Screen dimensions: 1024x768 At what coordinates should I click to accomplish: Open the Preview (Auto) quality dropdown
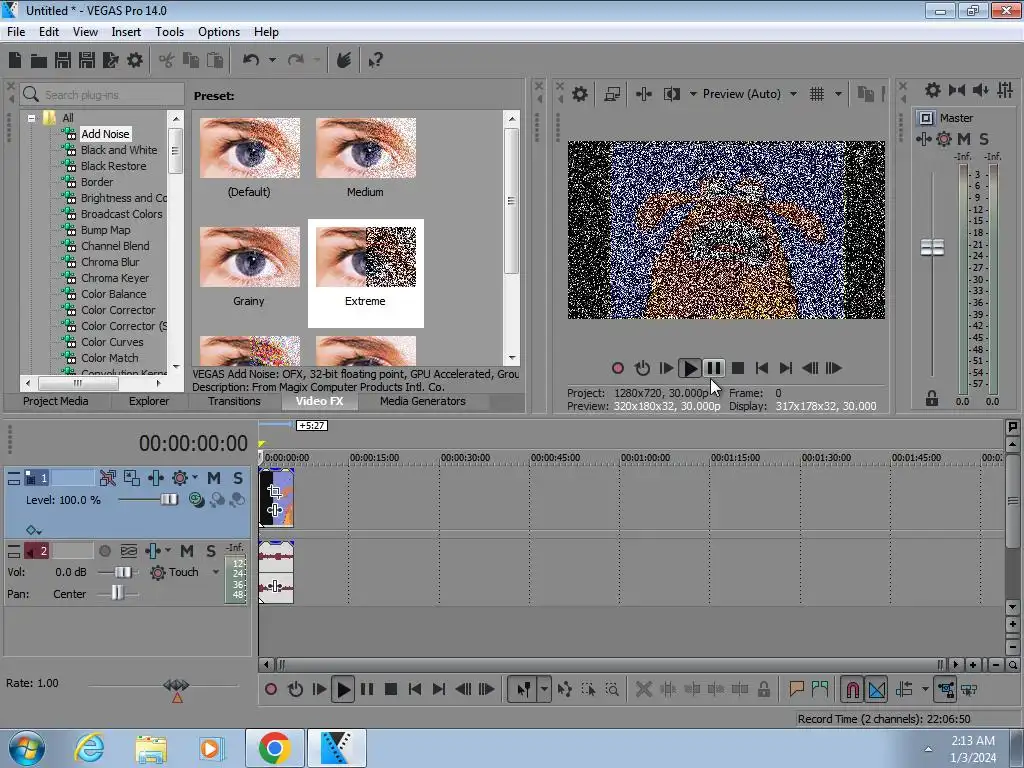[793, 94]
